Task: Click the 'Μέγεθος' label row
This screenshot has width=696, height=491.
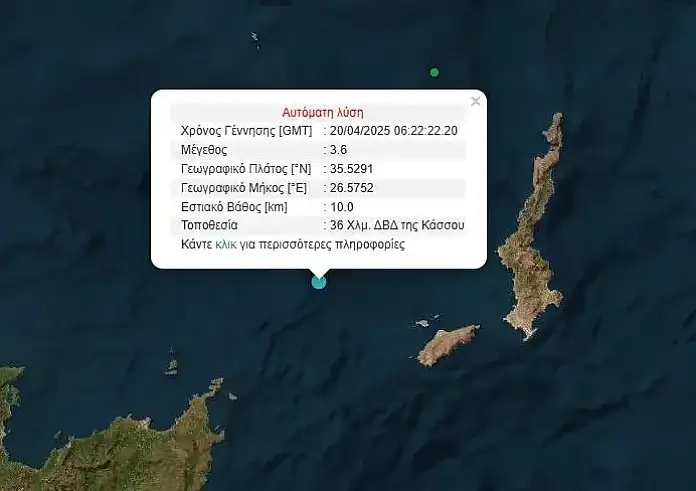Action: click(205, 150)
